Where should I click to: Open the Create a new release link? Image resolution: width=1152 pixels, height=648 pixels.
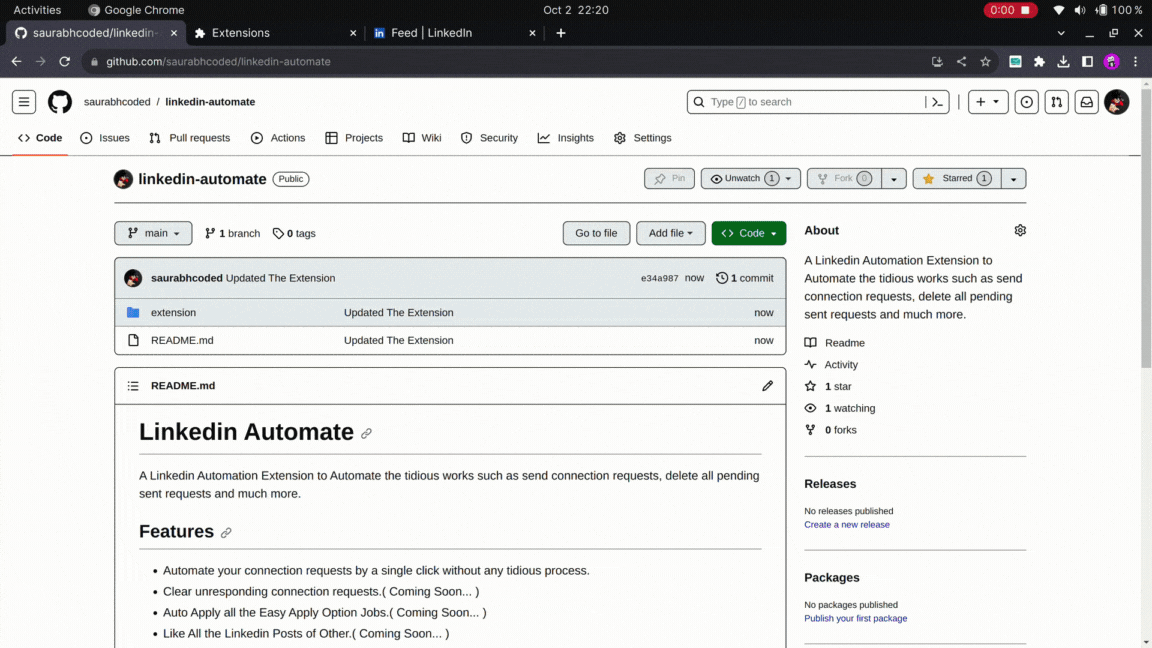(x=846, y=525)
